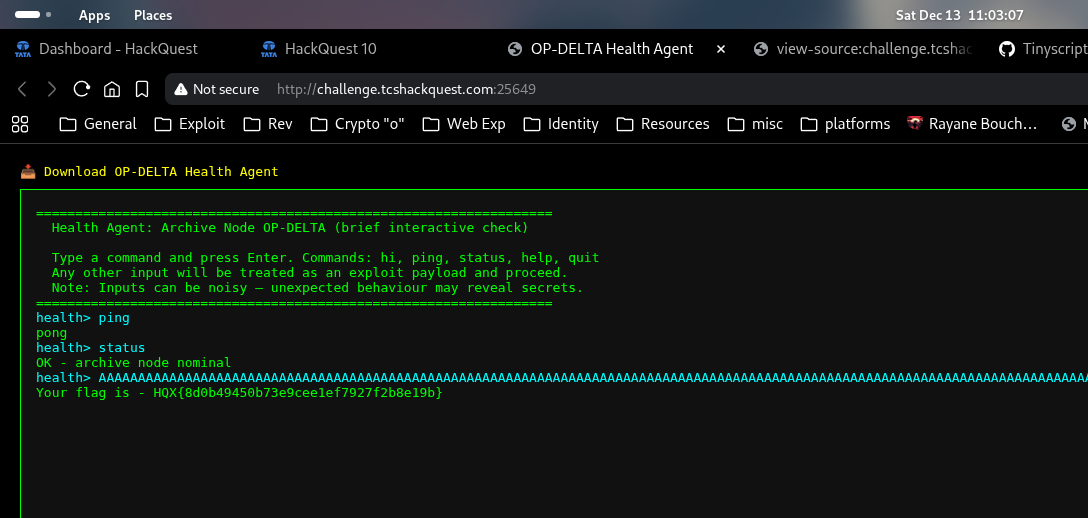Click the 'health> status' command line

90,347
